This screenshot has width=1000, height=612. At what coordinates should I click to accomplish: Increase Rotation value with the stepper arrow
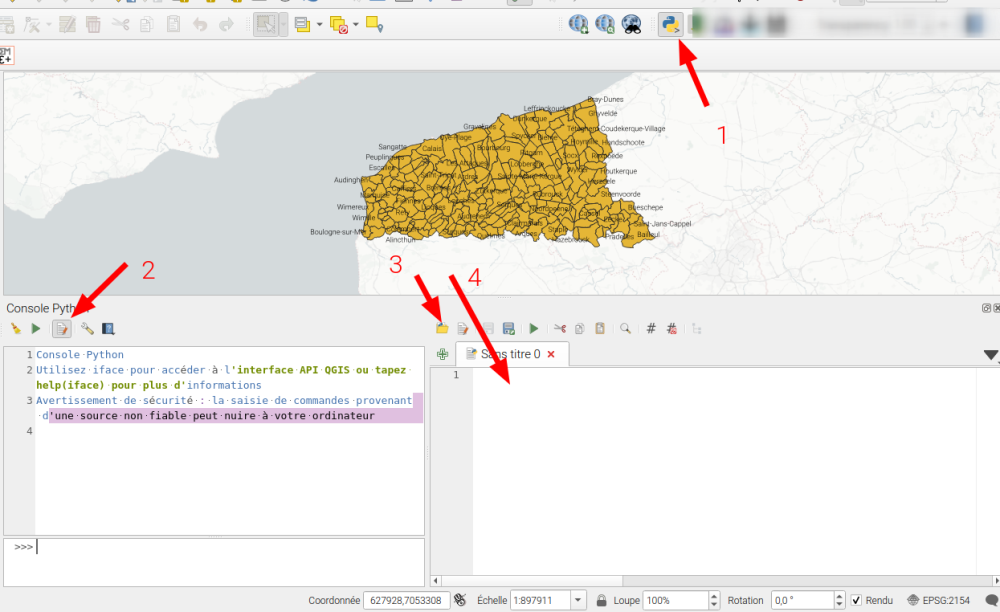click(x=838, y=596)
